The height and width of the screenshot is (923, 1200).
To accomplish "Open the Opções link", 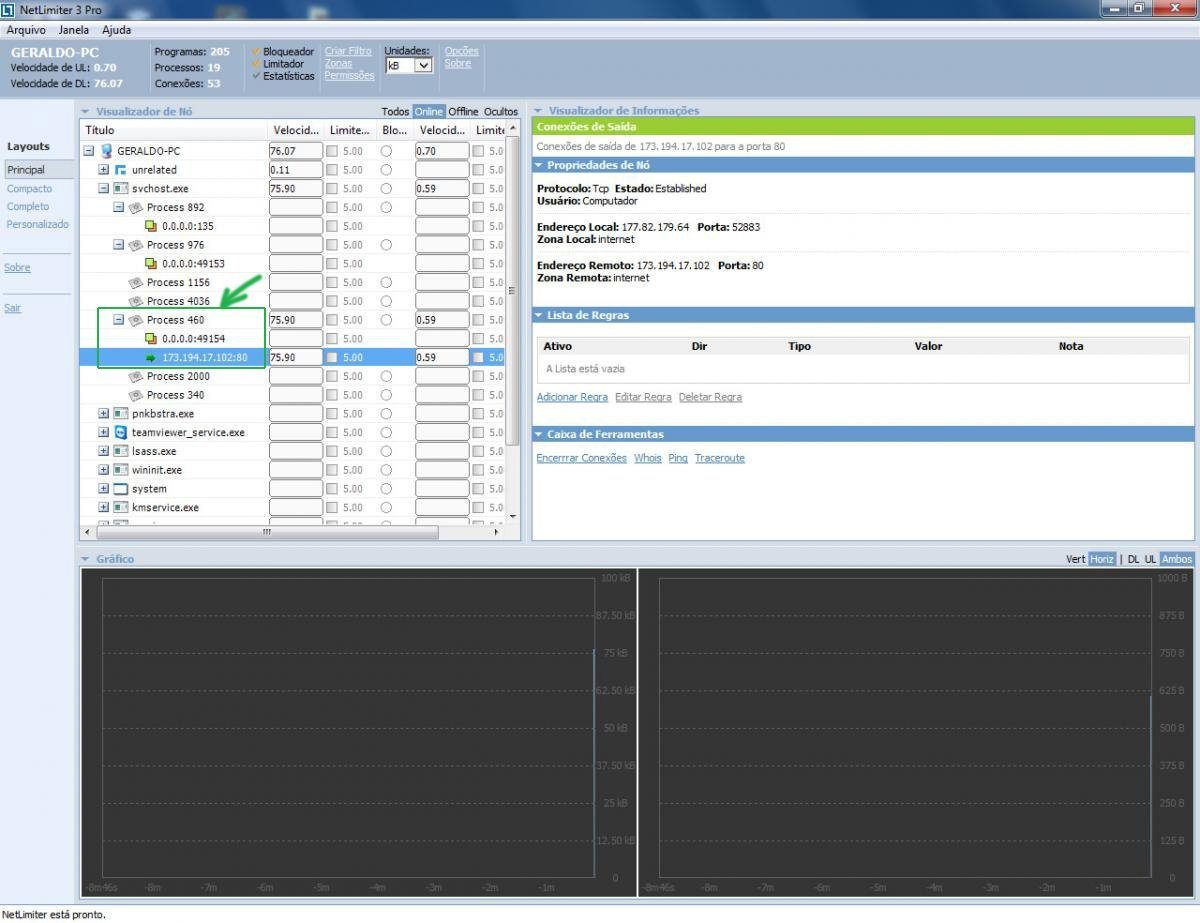I will (461, 51).
